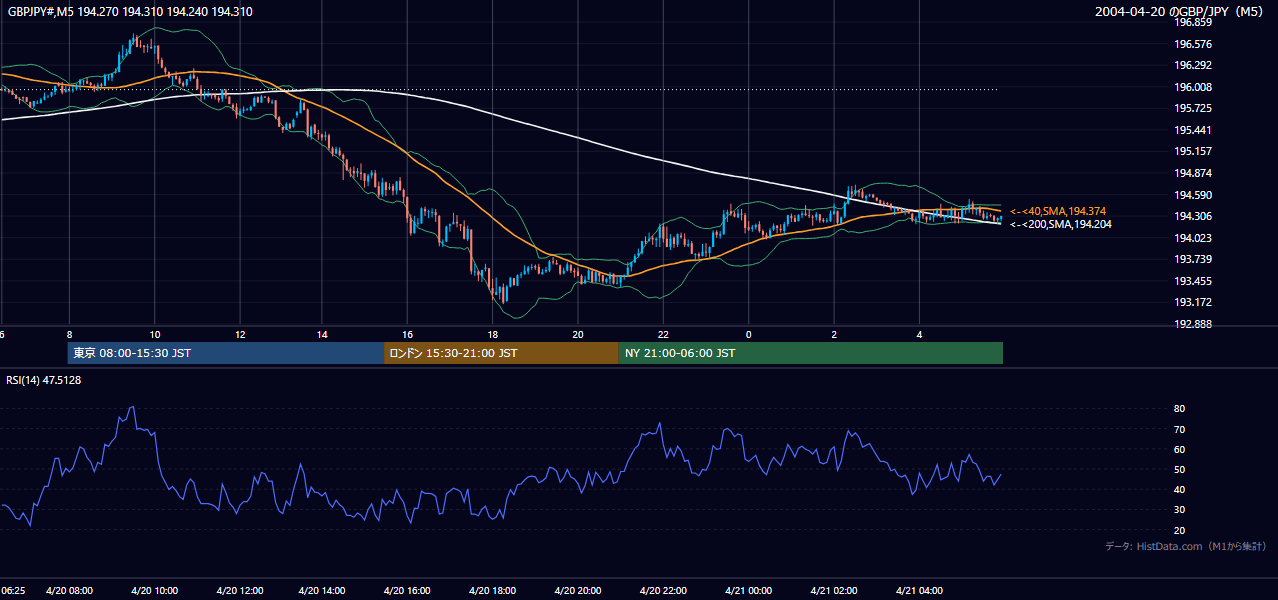Click the 193.172 price axis label
Screen dimensions: 1278x600
pos(1194,302)
